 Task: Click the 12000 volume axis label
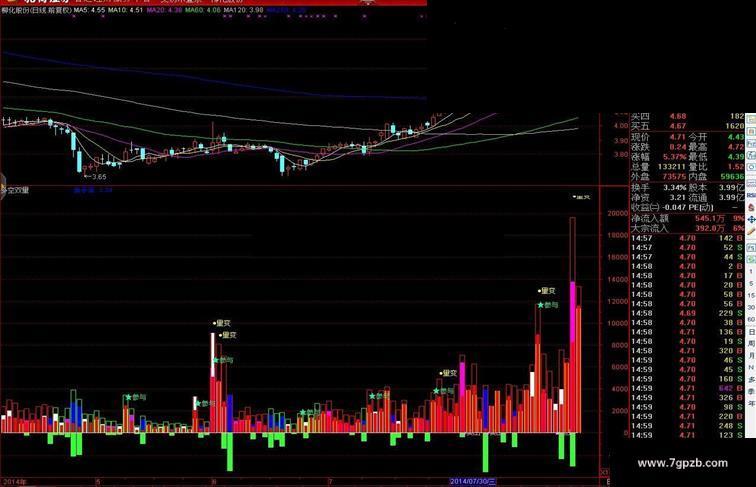618,301
